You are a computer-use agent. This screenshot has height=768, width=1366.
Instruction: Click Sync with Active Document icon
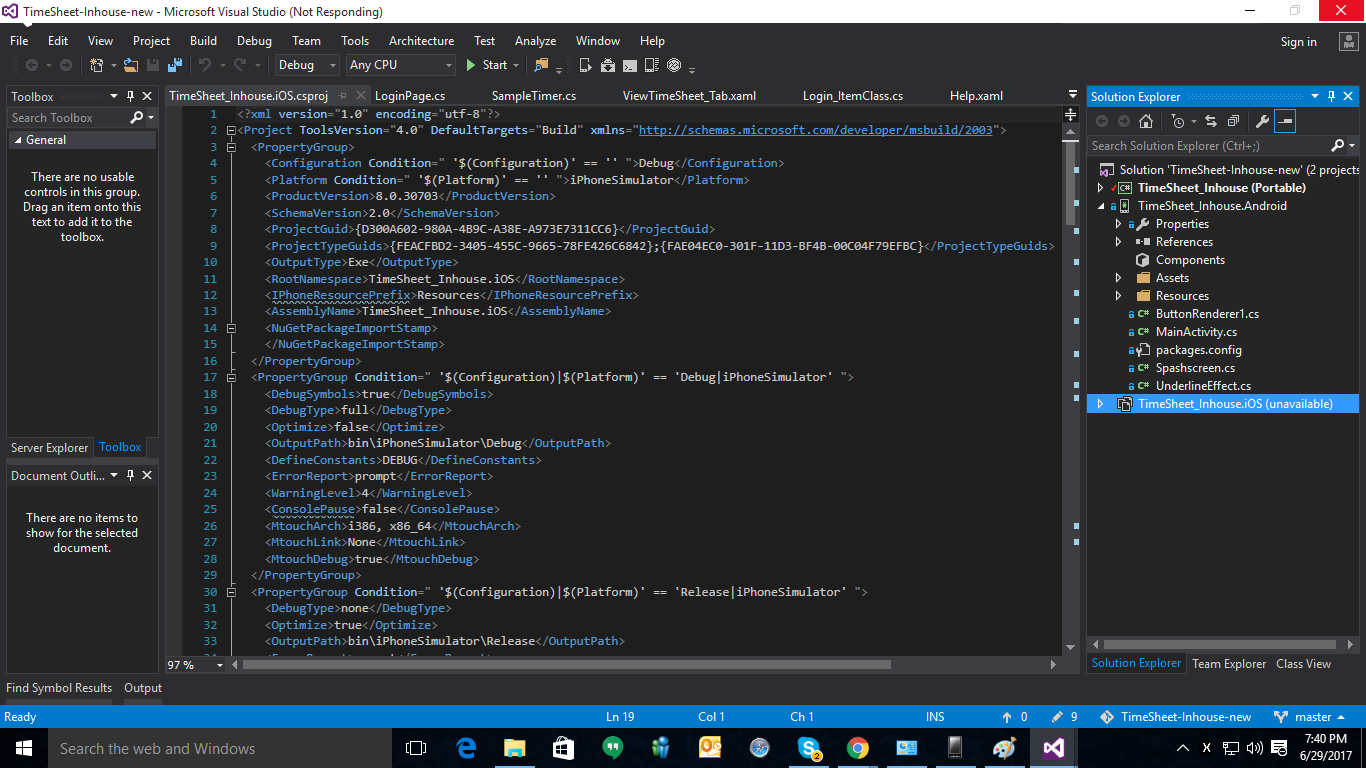1211,121
